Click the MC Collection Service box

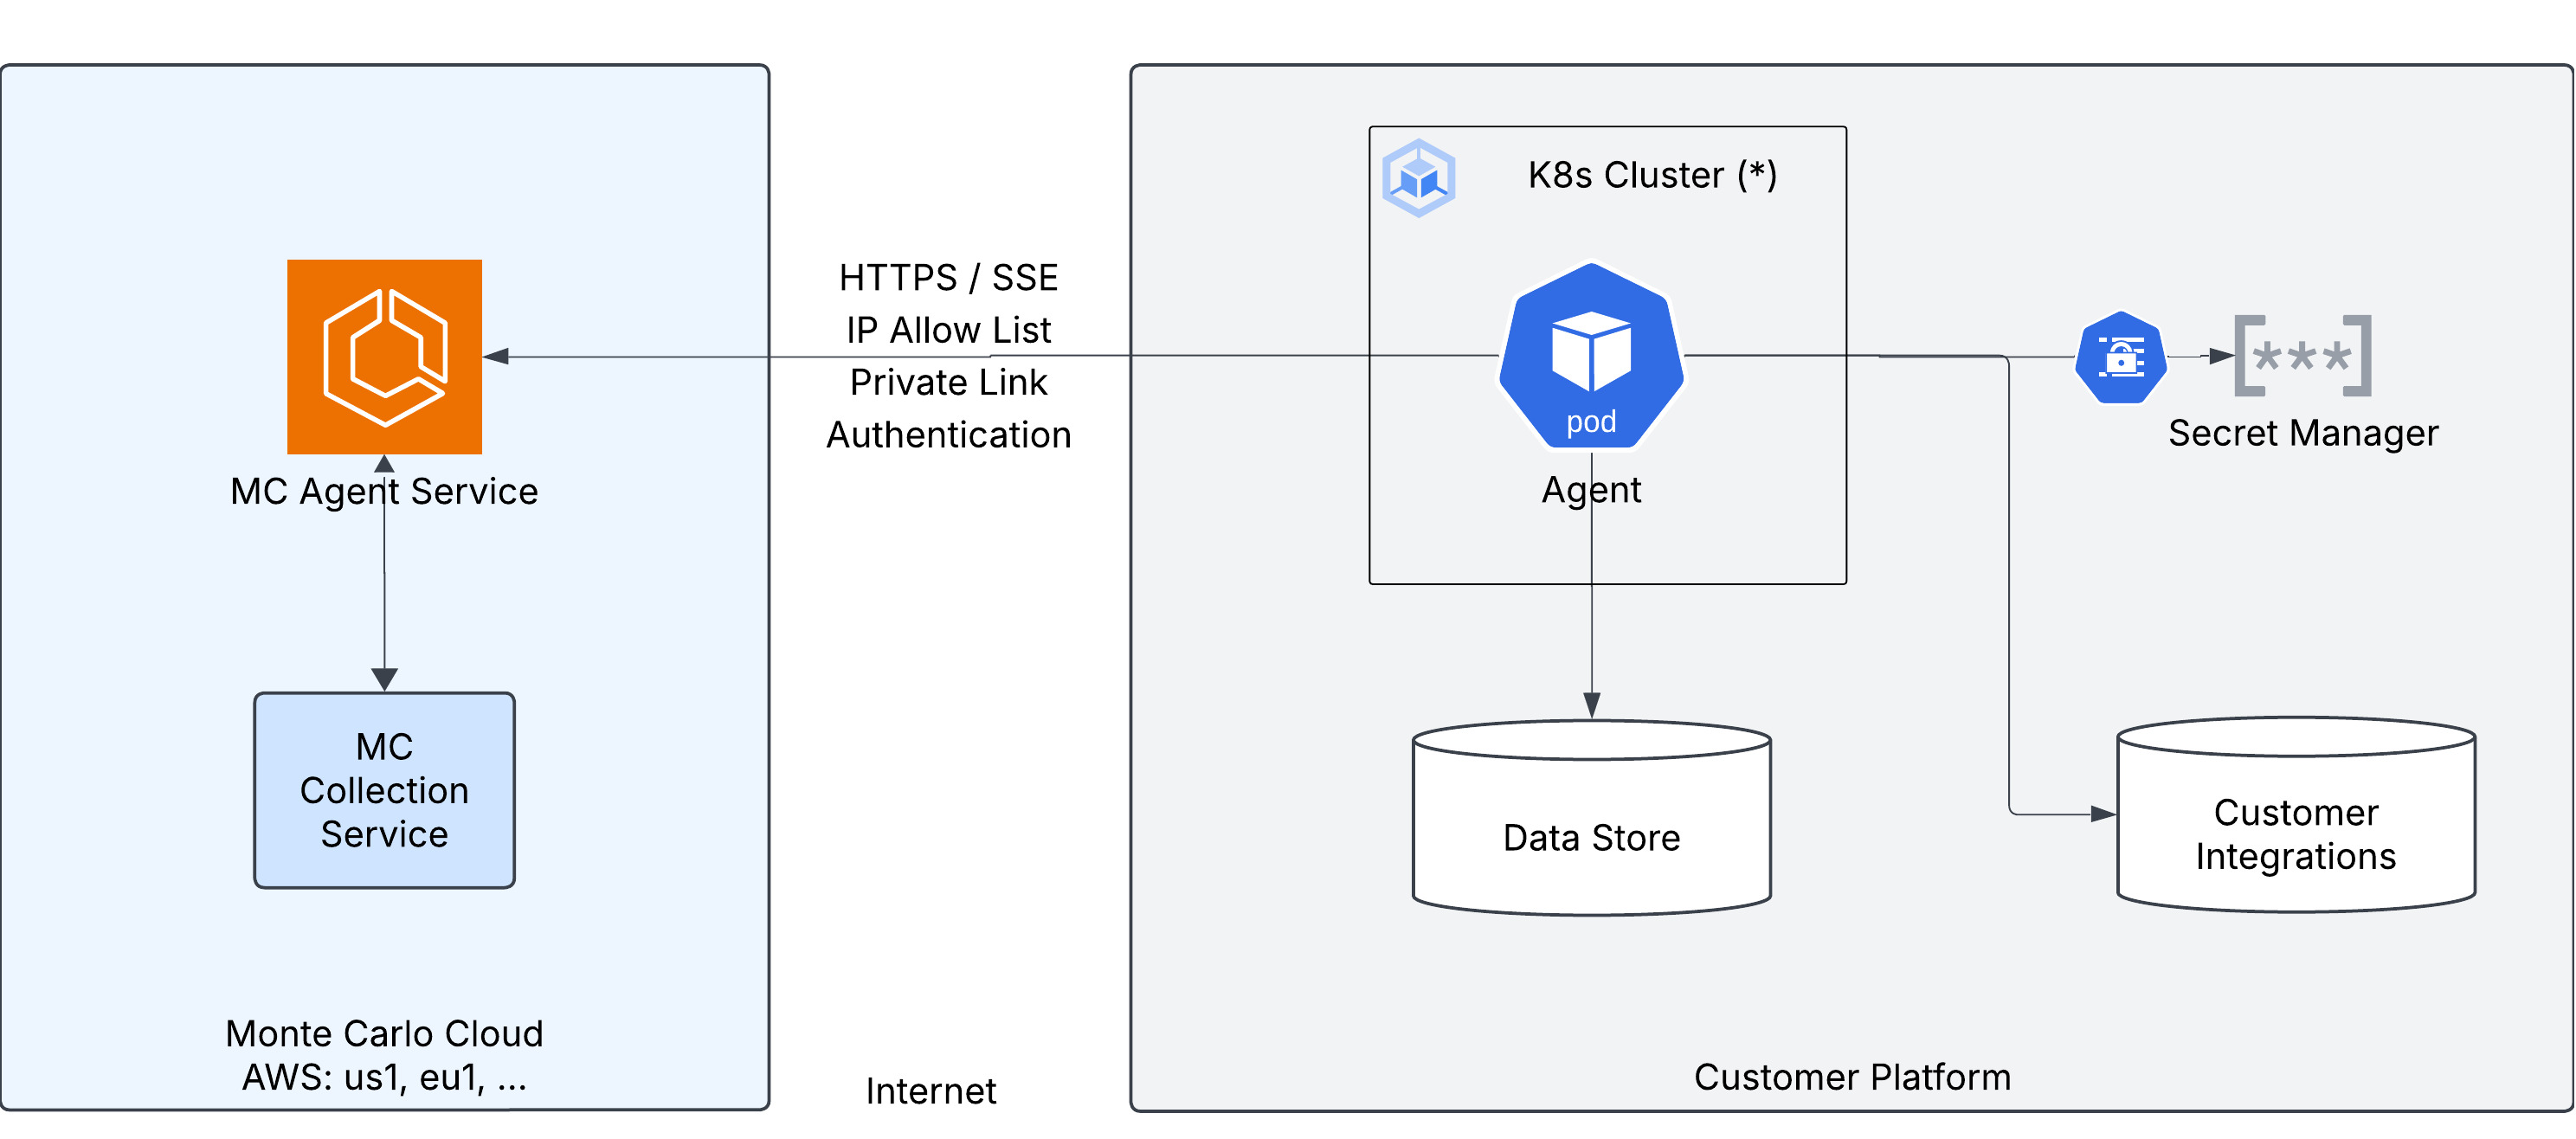384,790
